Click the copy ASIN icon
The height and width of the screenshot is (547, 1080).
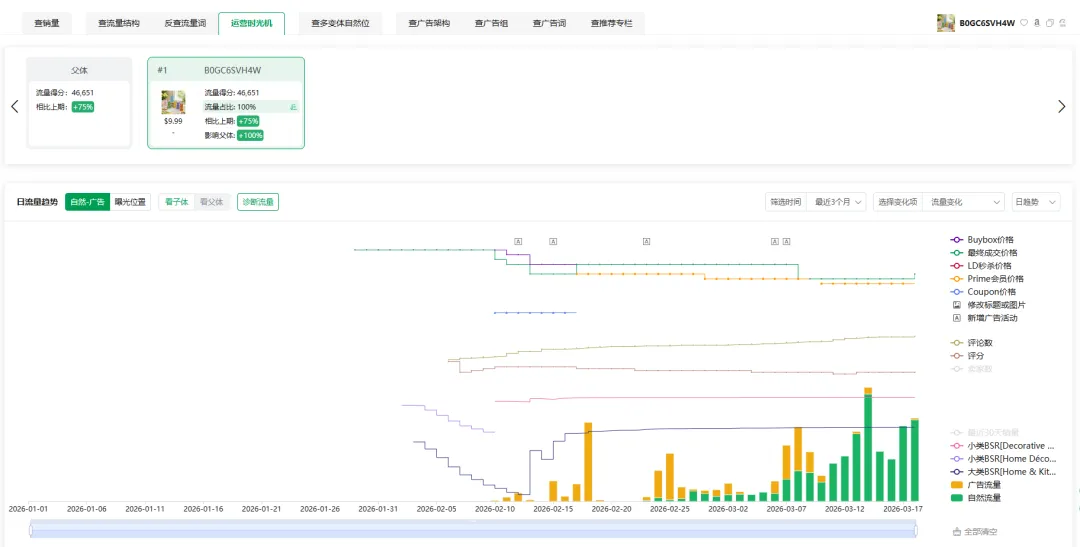tap(1050, 23)
